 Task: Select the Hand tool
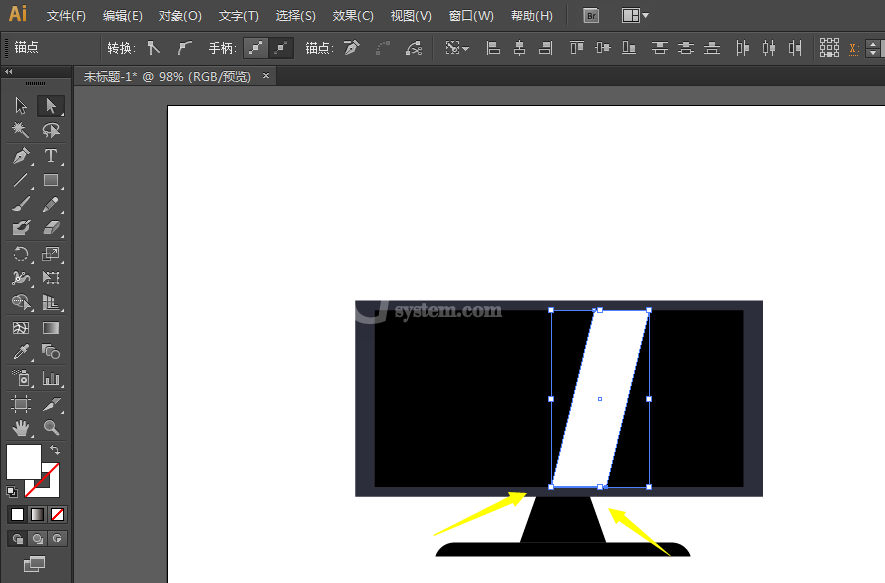point(21,428)
